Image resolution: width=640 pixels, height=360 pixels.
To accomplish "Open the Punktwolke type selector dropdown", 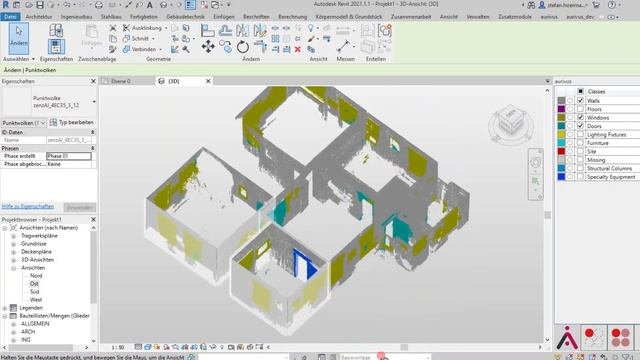I will pyautogui.click(x=94, y=102).
